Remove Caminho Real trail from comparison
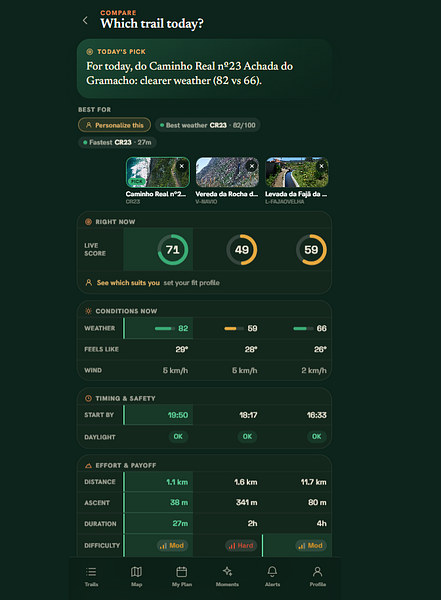This screenshot has width=441, height=600. tap(182, 166)
